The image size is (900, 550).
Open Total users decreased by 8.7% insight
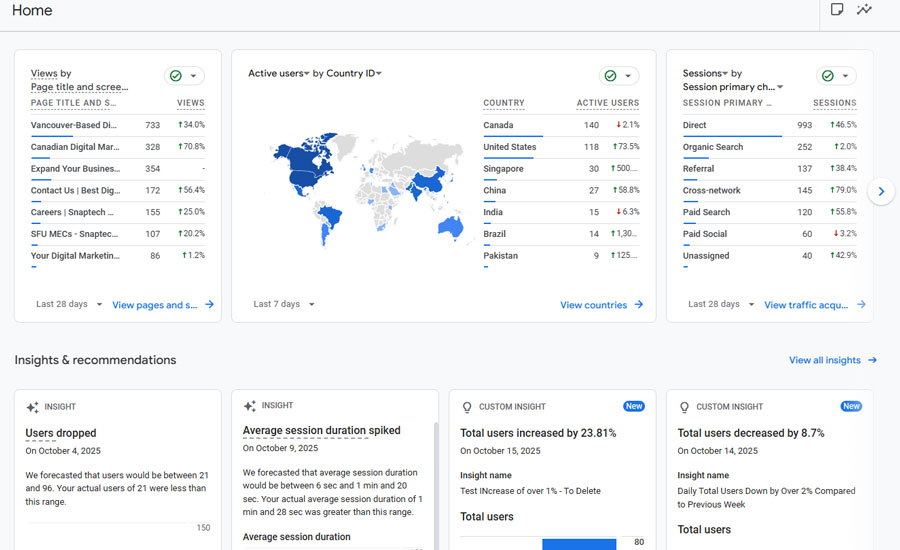tap(751, 433)
